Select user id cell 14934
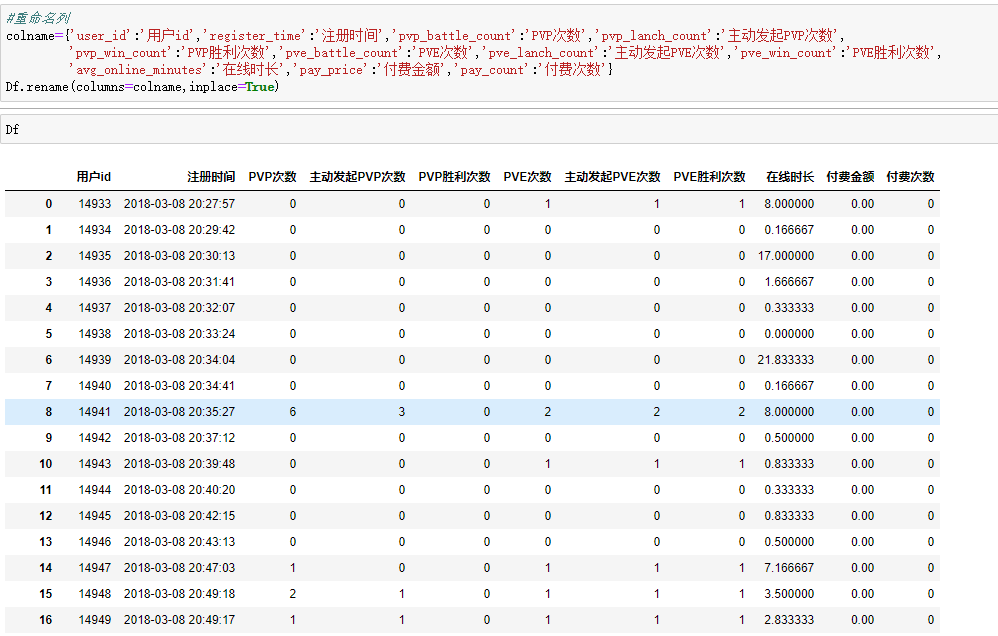 pos(95,230)
